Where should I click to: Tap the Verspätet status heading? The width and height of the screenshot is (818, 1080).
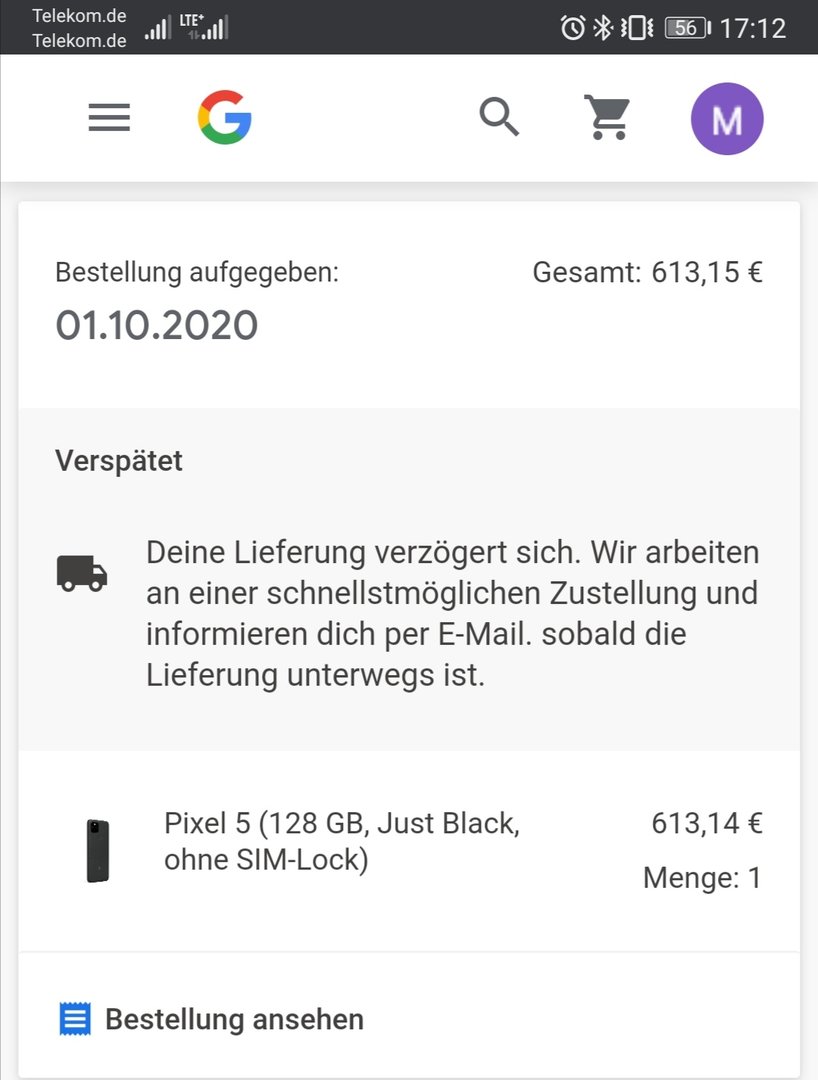coord(119,461)
